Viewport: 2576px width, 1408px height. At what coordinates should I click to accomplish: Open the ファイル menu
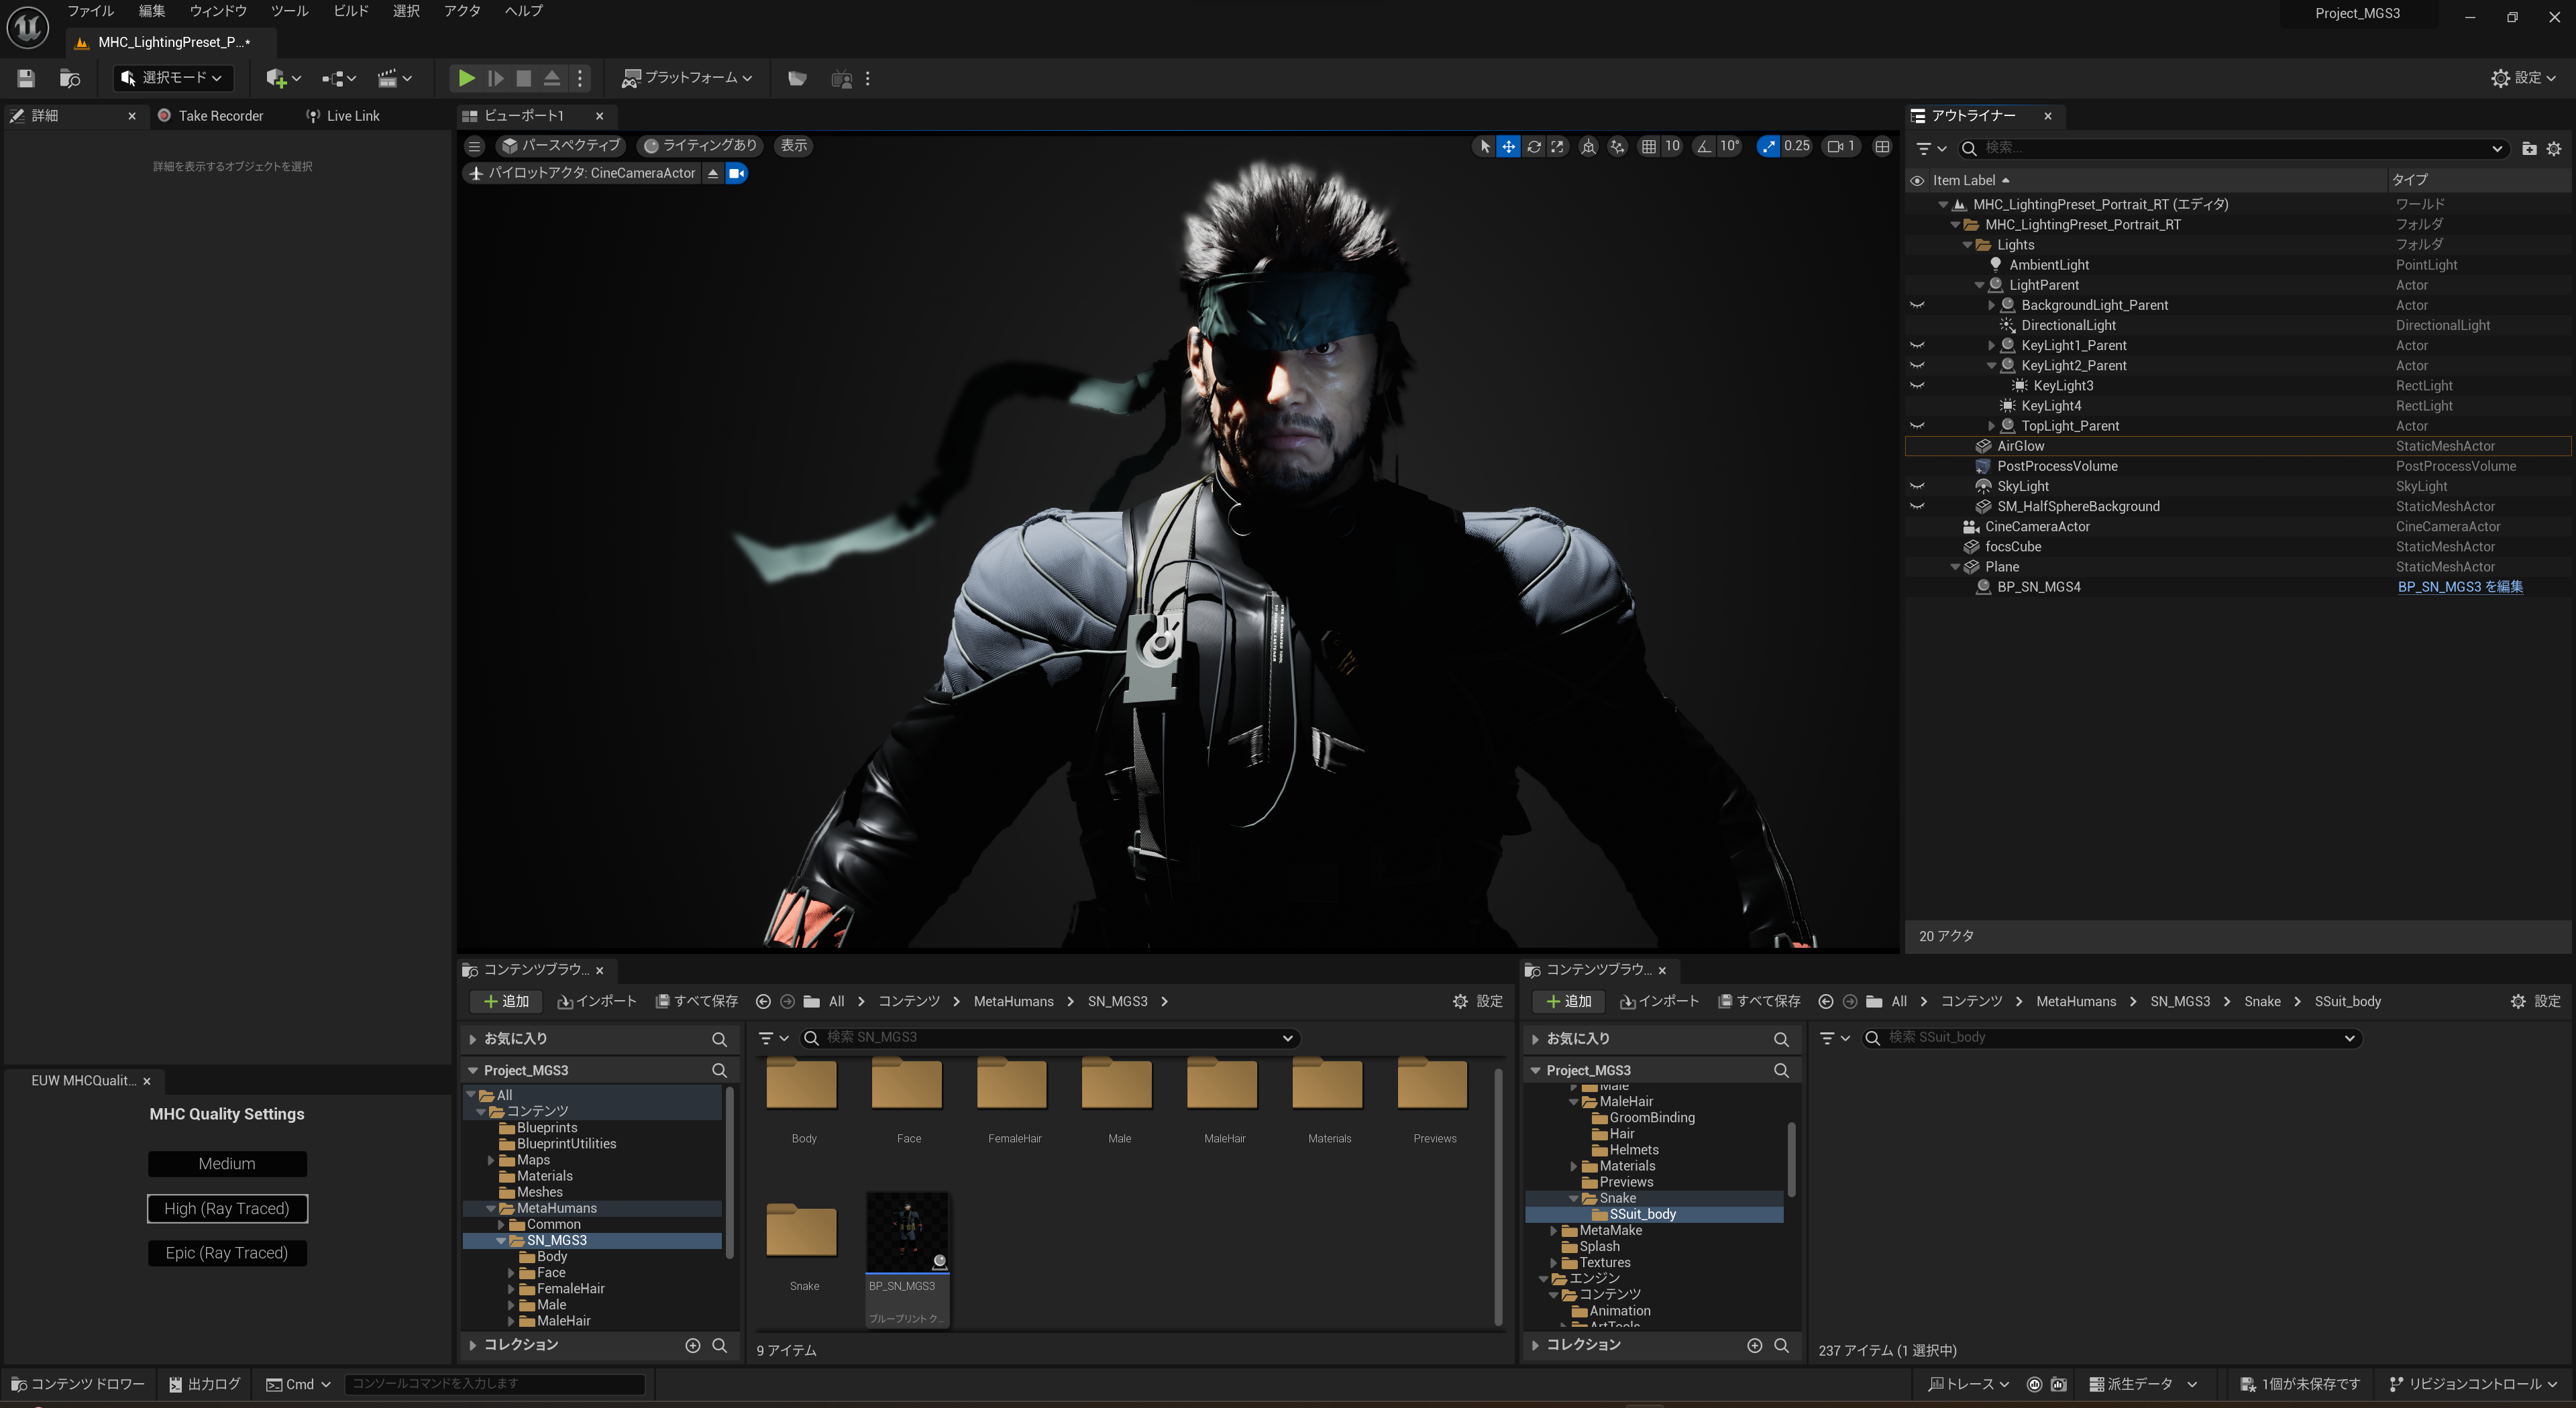pos(90,11)
